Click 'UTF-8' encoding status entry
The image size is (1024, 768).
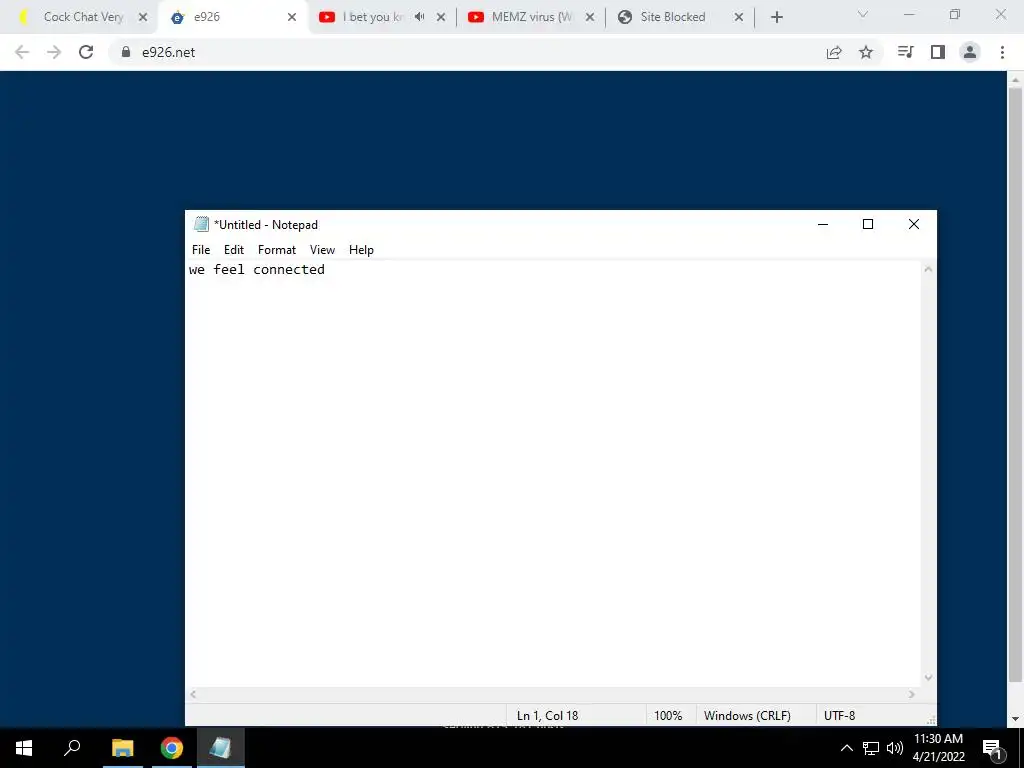(839, 716)
